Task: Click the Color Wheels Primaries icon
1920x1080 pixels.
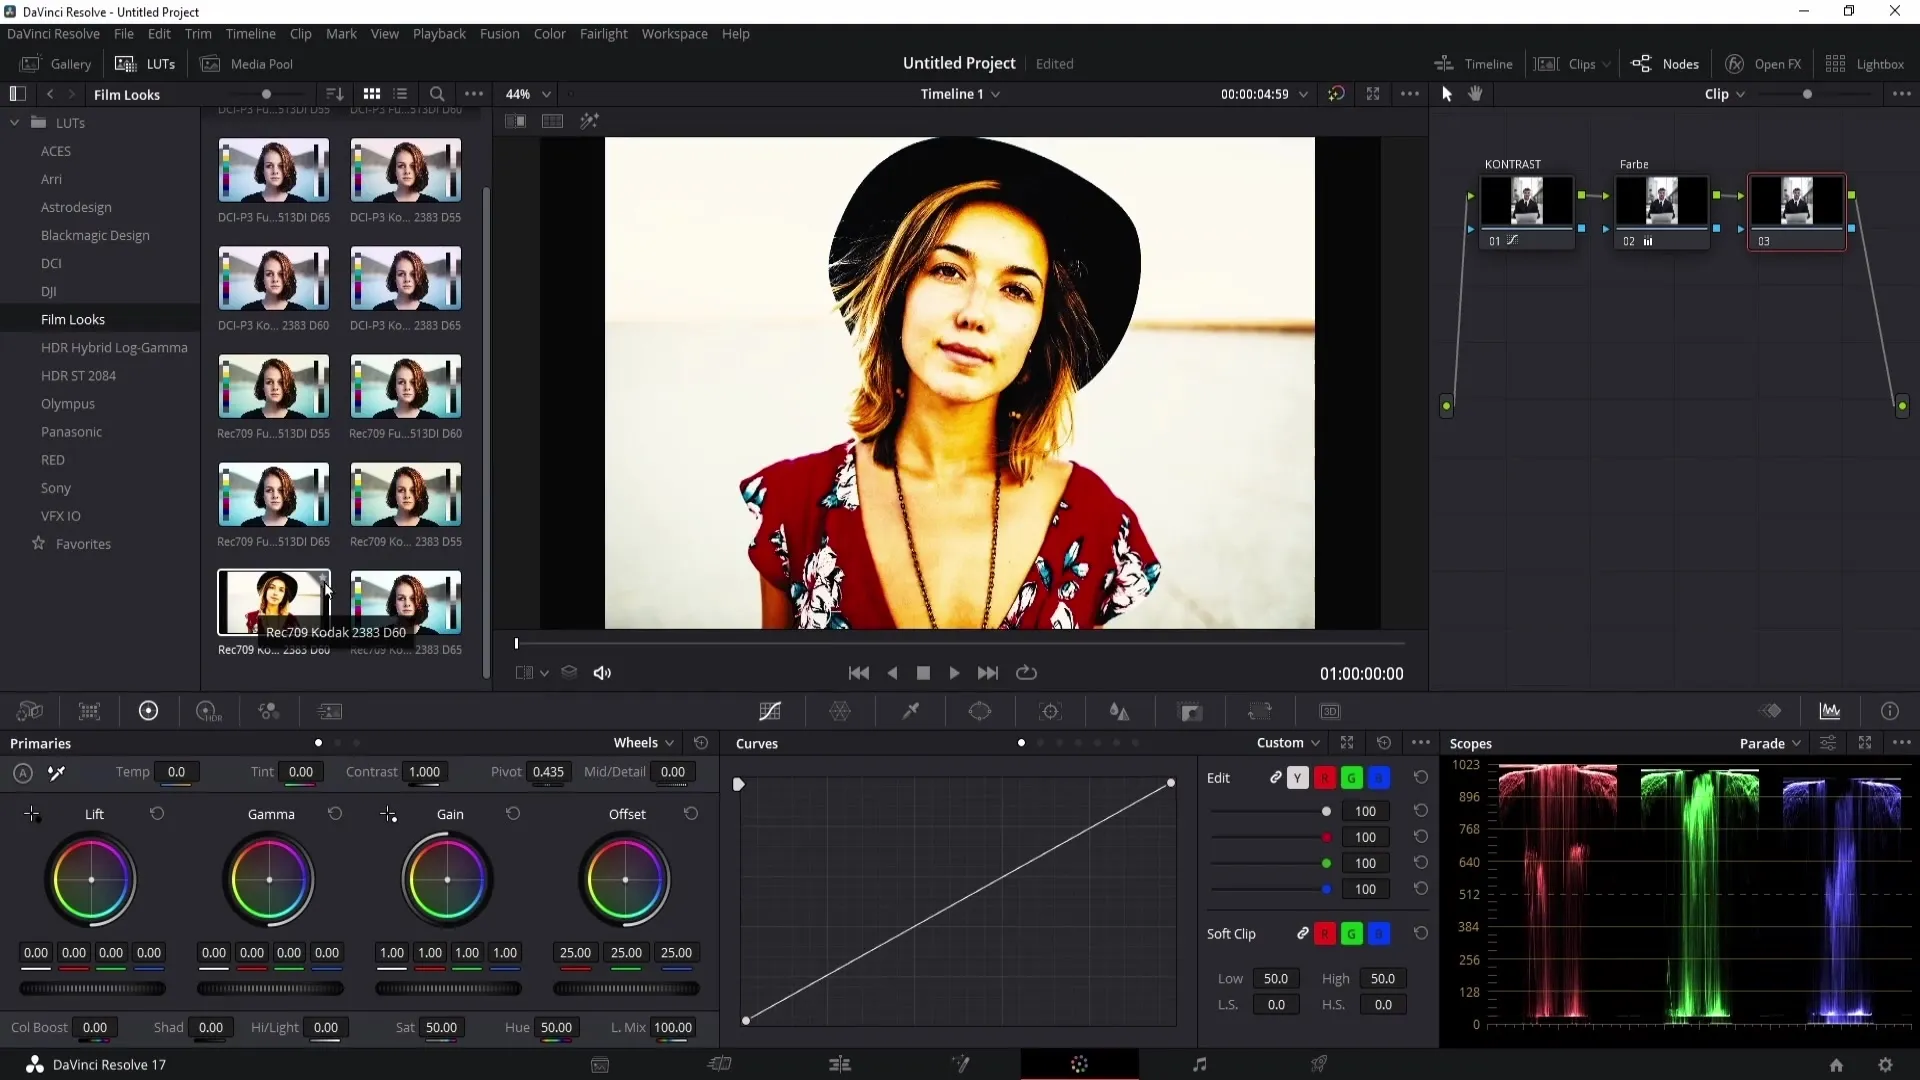Action: [x=148, y=712]
